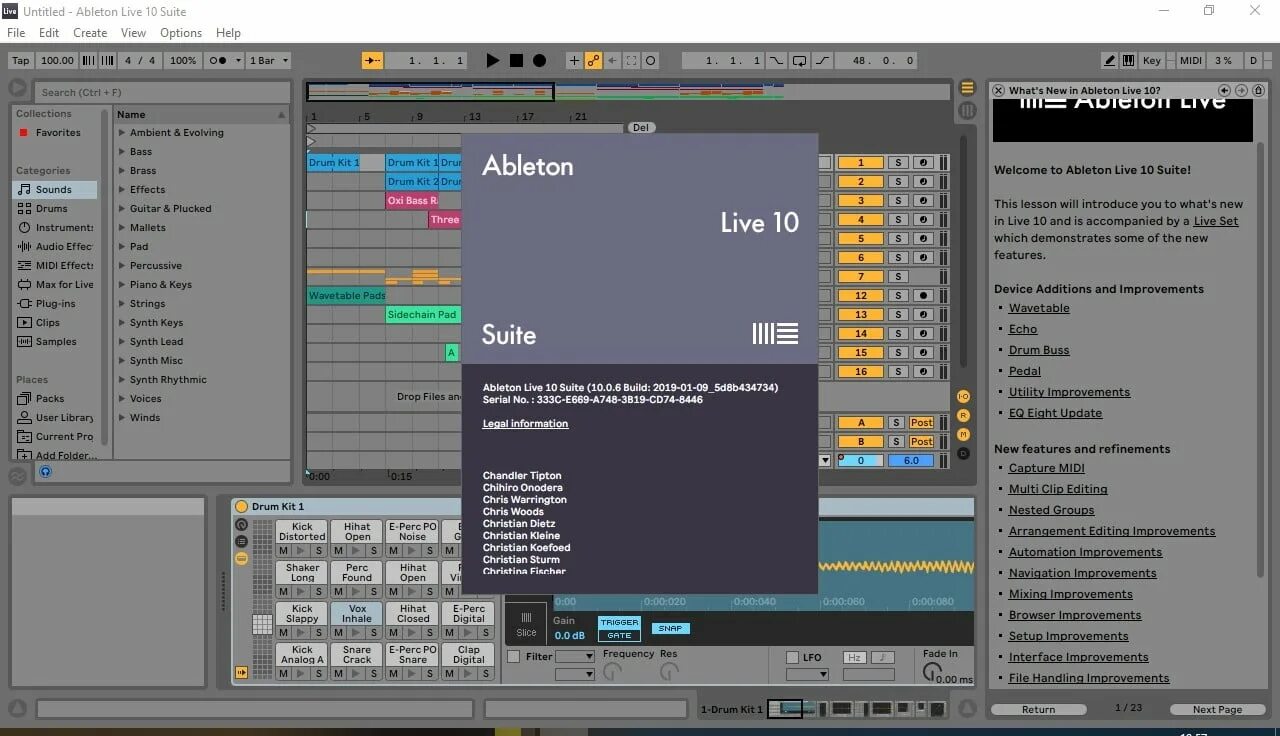
Task: Select the Slice tab in Simpler
Action: pyautogui.click(x=526, y=625)
